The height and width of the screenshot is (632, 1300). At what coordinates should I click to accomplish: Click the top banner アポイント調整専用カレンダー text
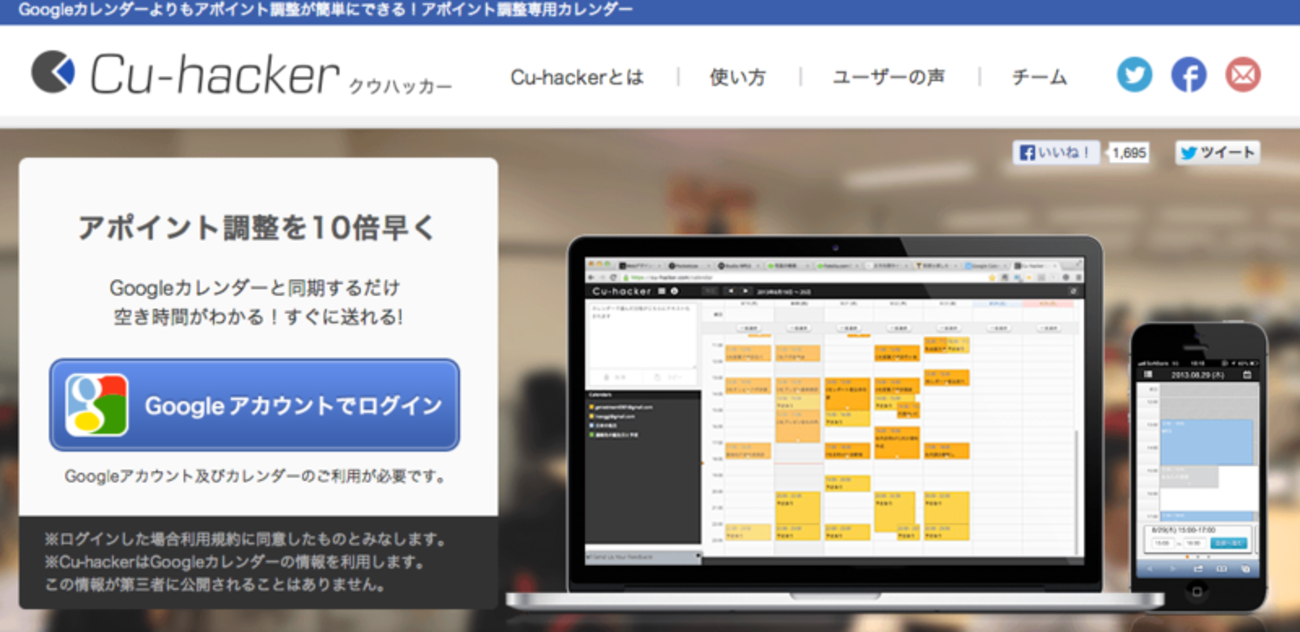coord(526,11)
